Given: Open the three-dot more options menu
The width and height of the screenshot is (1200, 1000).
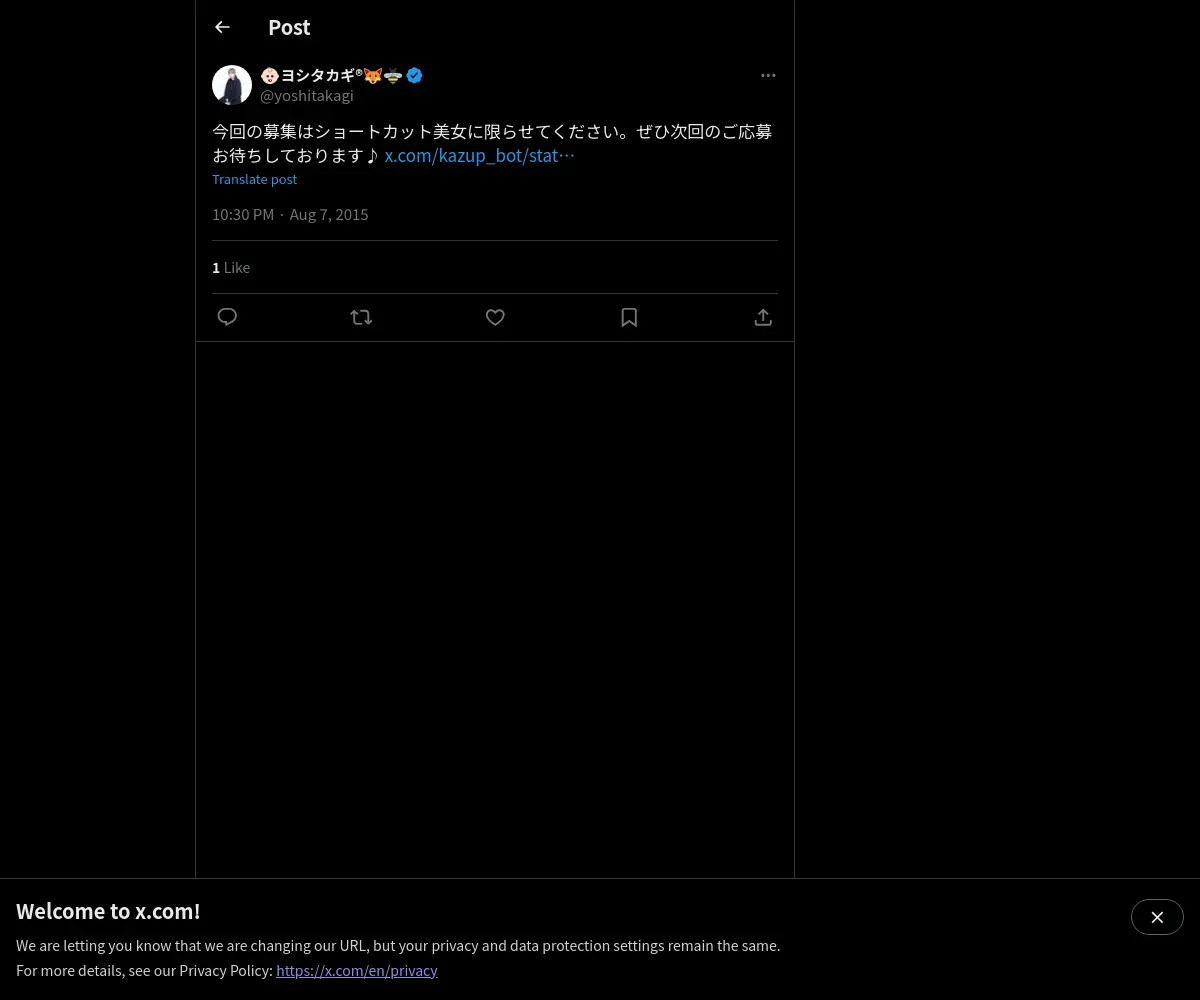Looking at the screenshot, I should pyautogui.click(x=768, y=75).
